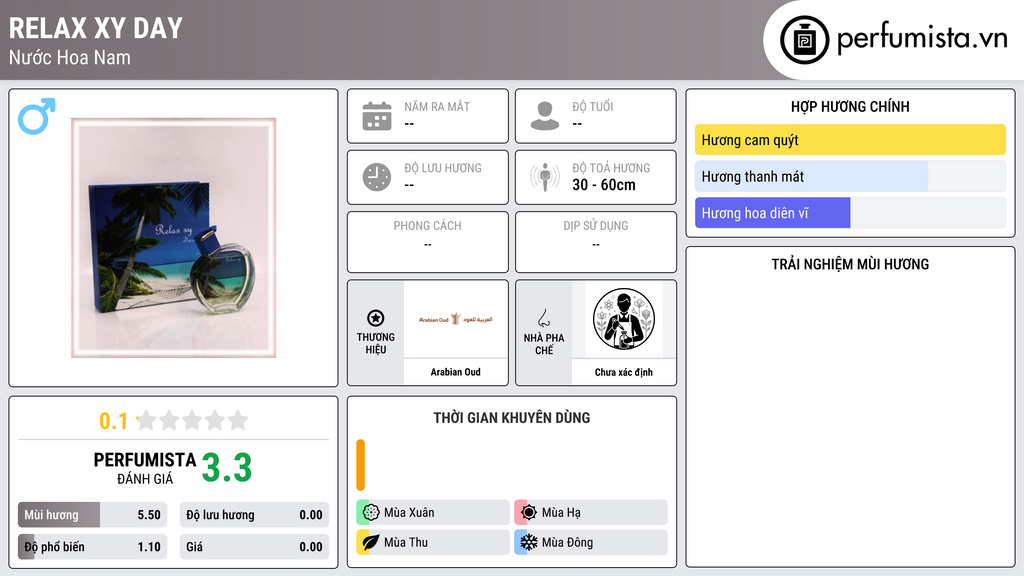Click the Arabian Oud brand name
Screen dimensions: 1024x576
(455, 372)
